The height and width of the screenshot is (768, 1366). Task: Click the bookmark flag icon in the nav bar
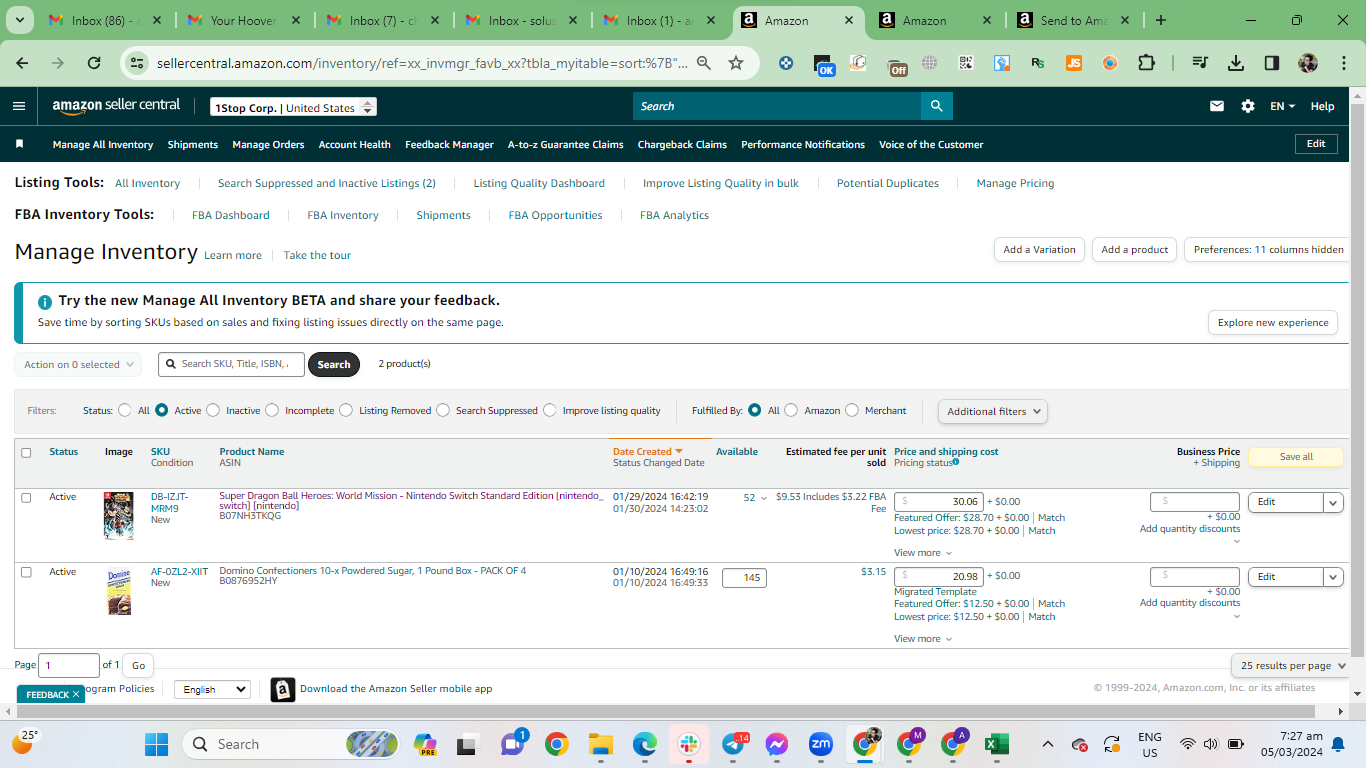[x=19, y=144]
